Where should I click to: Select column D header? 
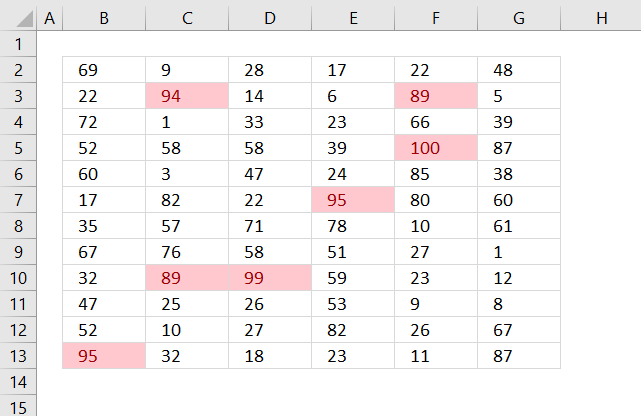coord(270,18)
